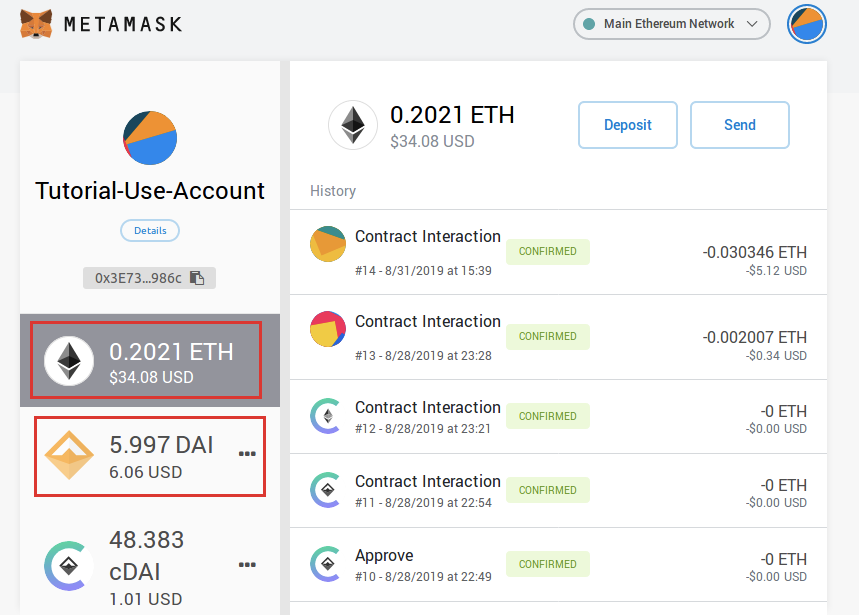Click the MetaMask fox logo
The width and height of the screenshot is (859, 615).
click(36, 24)
